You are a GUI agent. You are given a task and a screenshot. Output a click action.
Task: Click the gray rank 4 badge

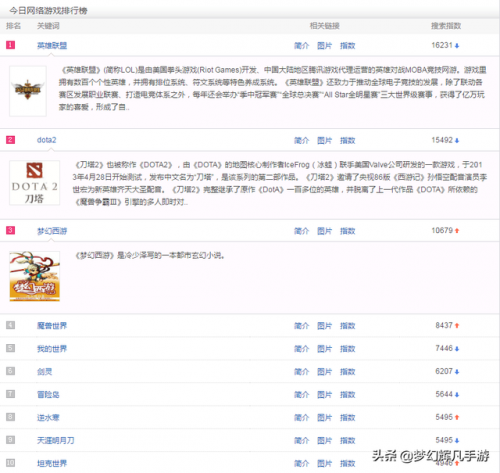click(11, 325)
